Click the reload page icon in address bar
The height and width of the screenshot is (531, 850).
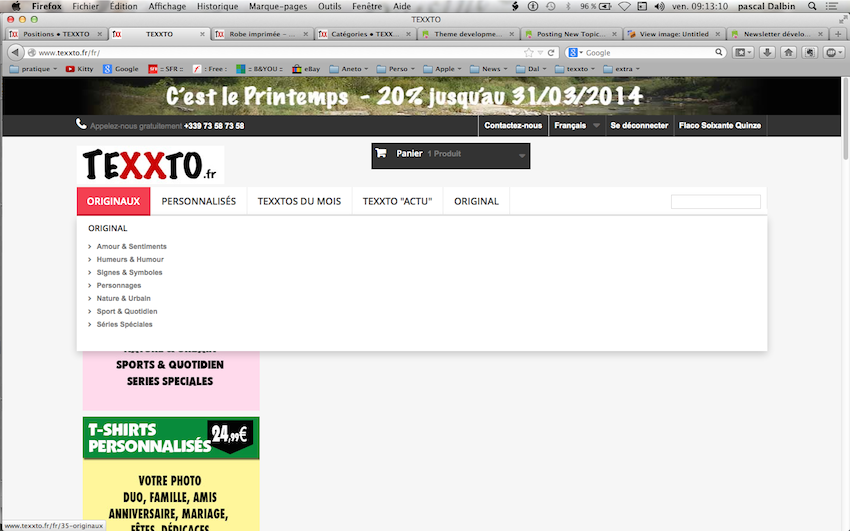point(551,53)
